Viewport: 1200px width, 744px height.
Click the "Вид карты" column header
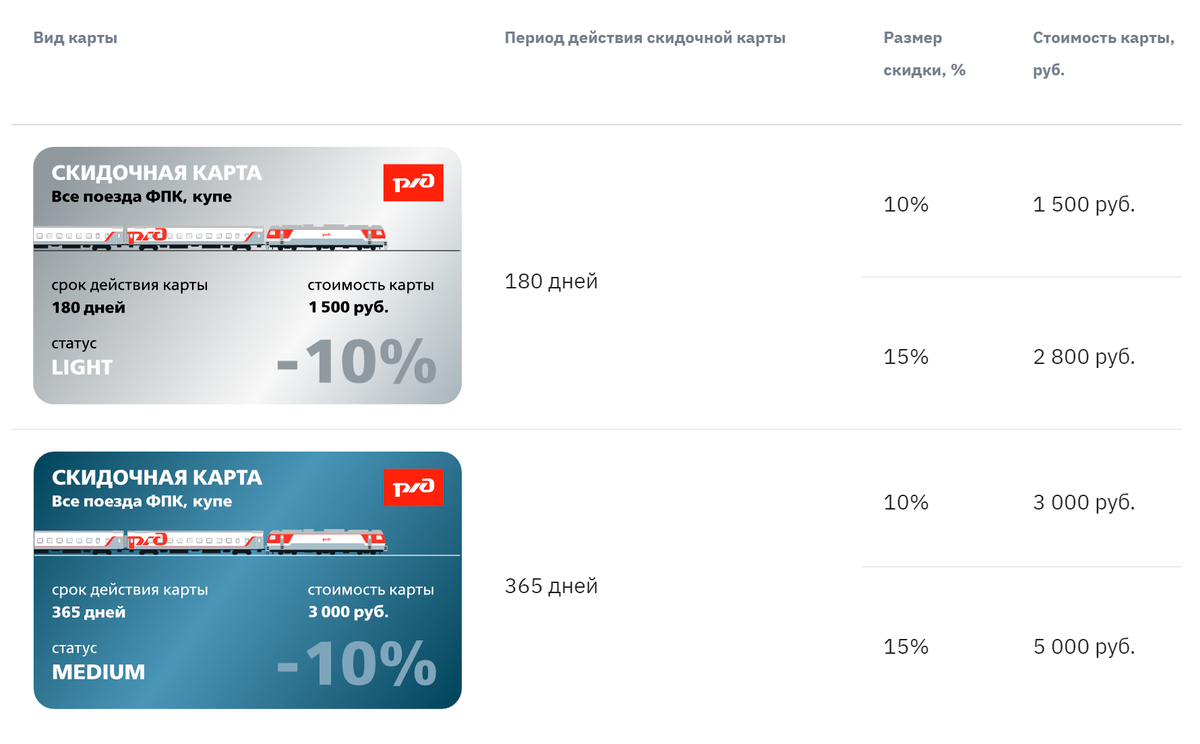pyautogui.click(x=76, y=38)
